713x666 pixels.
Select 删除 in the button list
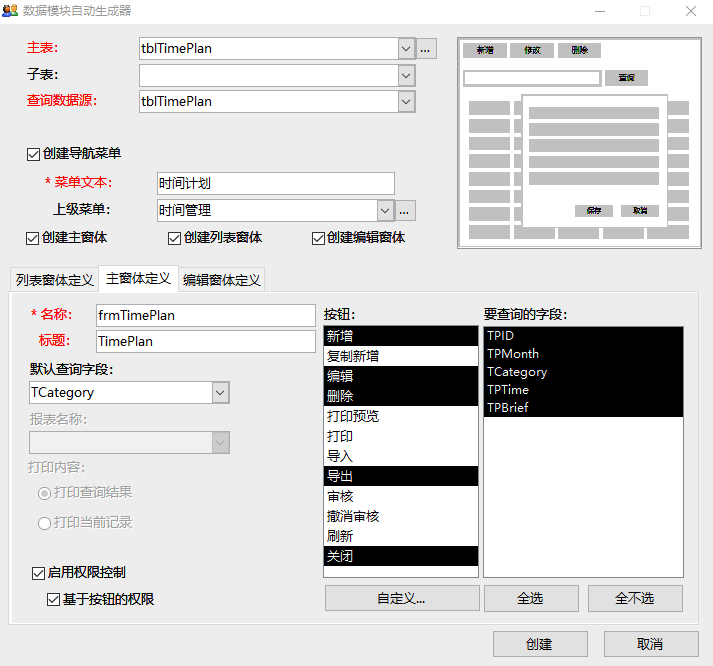(x=401, y=396)
